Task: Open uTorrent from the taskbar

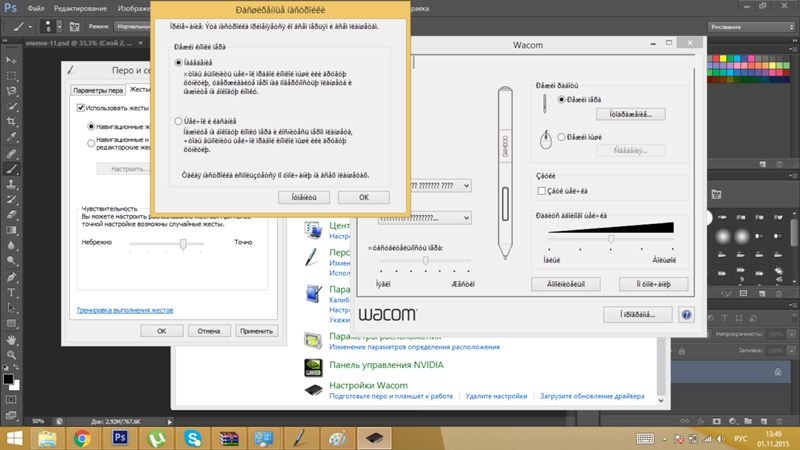Action: point(156,438)
